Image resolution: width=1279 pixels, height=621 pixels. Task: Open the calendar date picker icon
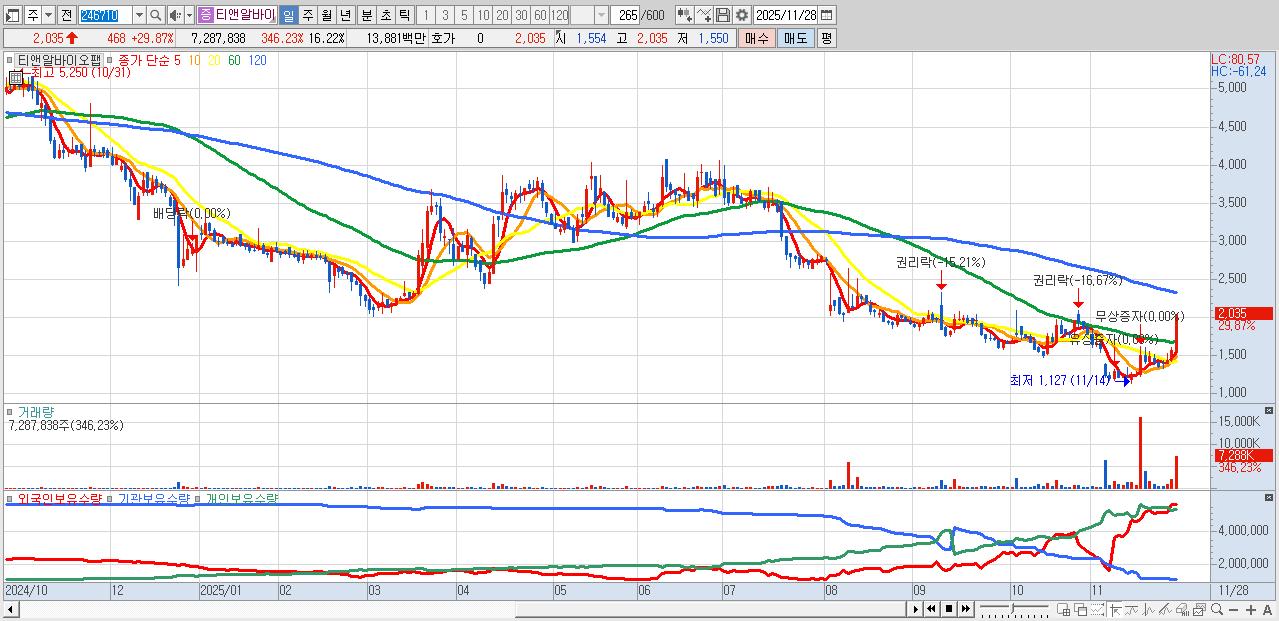pyautogui.click(x=826, y=15)
